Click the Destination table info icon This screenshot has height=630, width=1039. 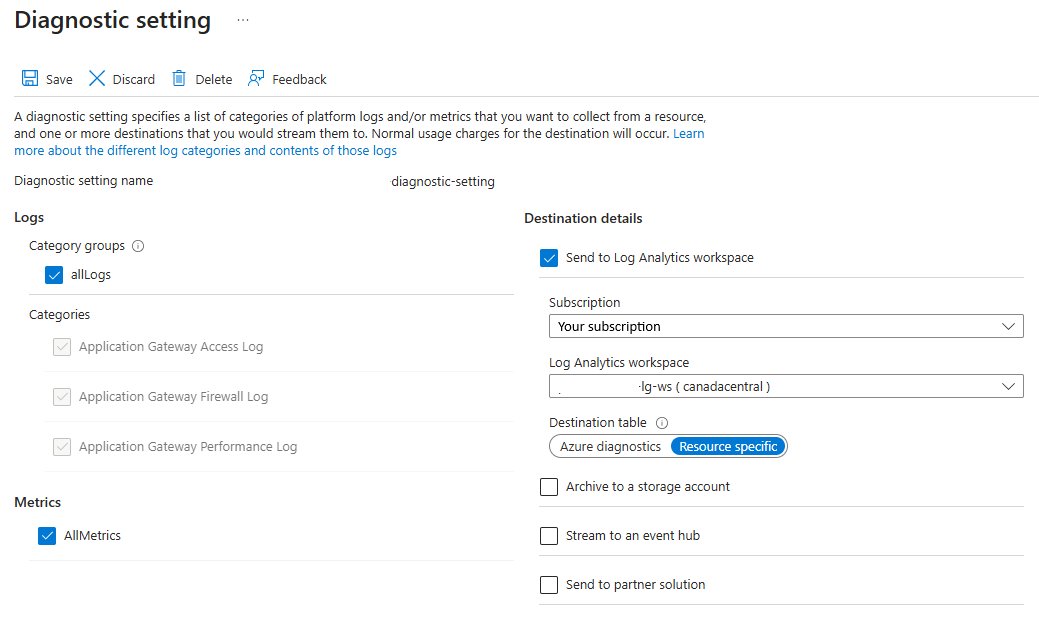pyautogui.click(x=661, y=423)
